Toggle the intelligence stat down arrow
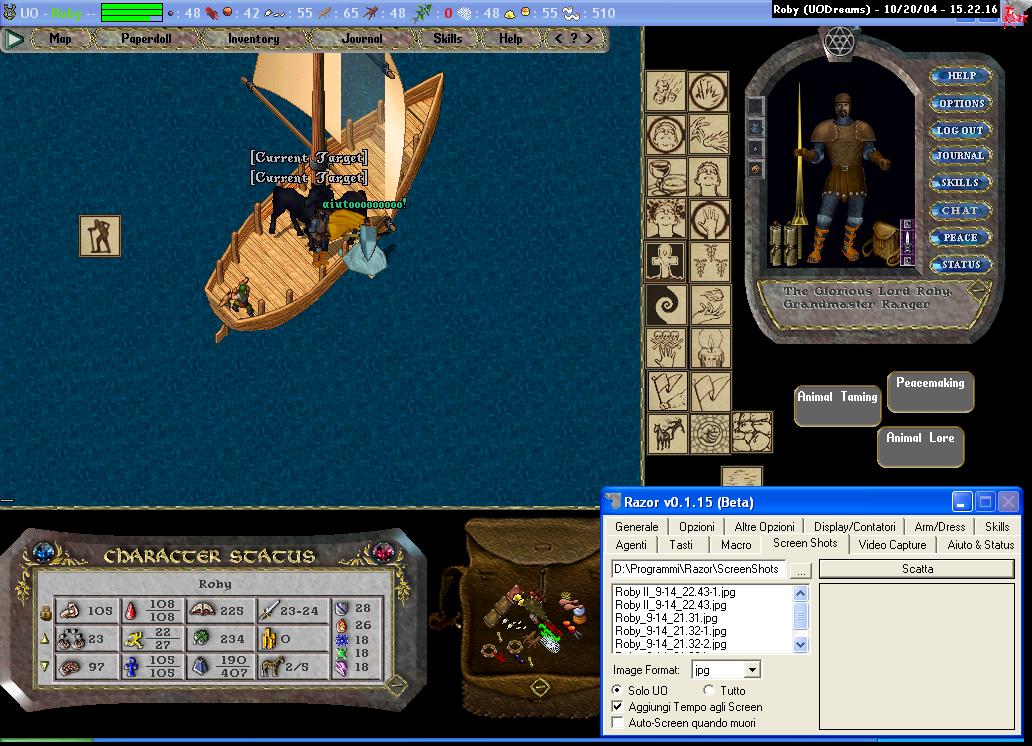Screen dimensions: 1032x746 45,666
